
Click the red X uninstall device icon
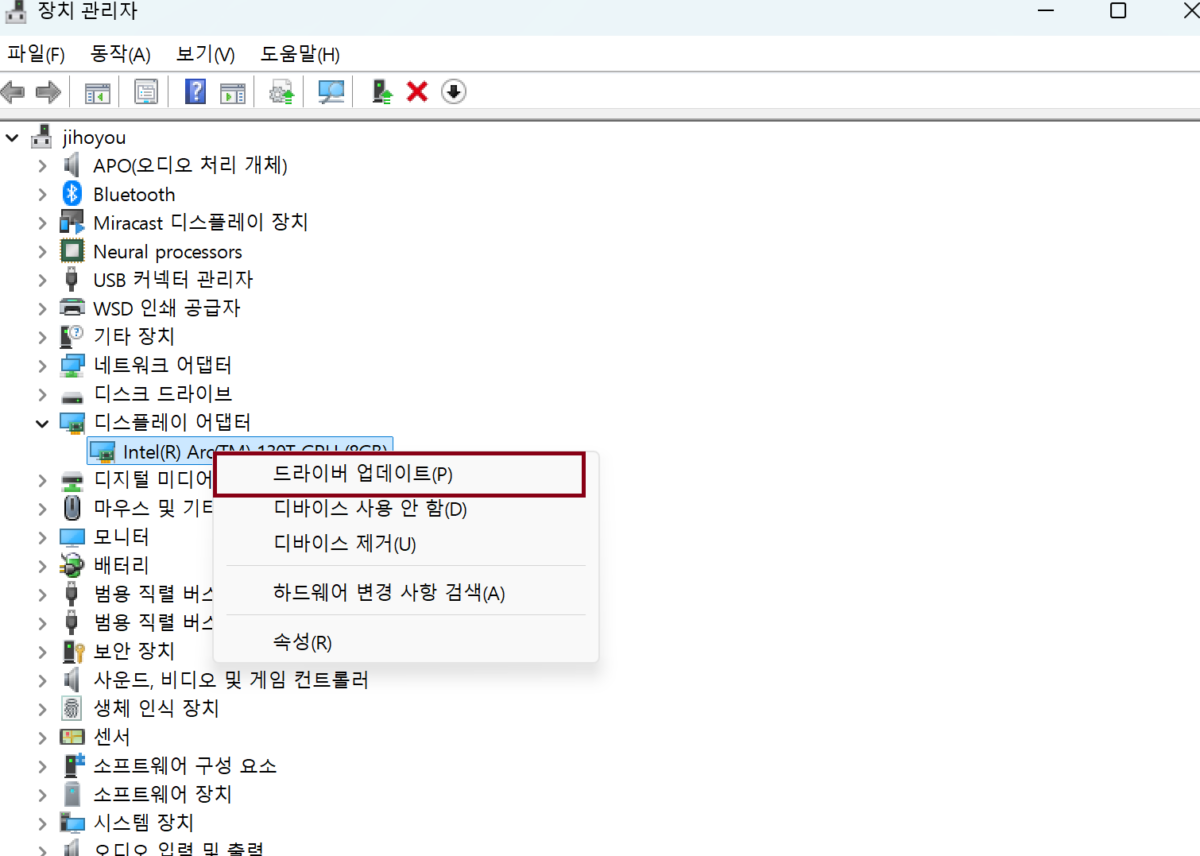(x=417, y=92)
